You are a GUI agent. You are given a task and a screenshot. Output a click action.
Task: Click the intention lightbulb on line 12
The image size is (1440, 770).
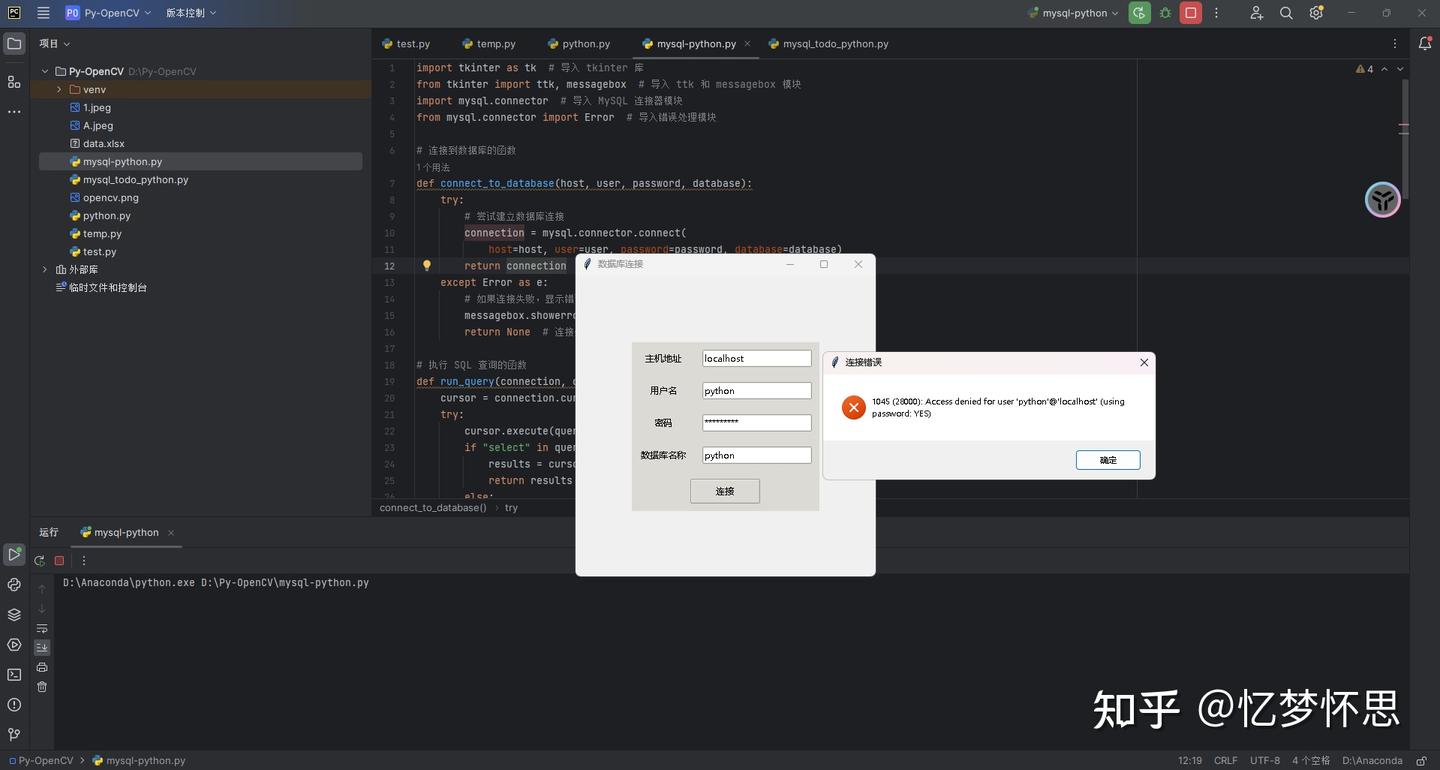[x=426, y=266]
